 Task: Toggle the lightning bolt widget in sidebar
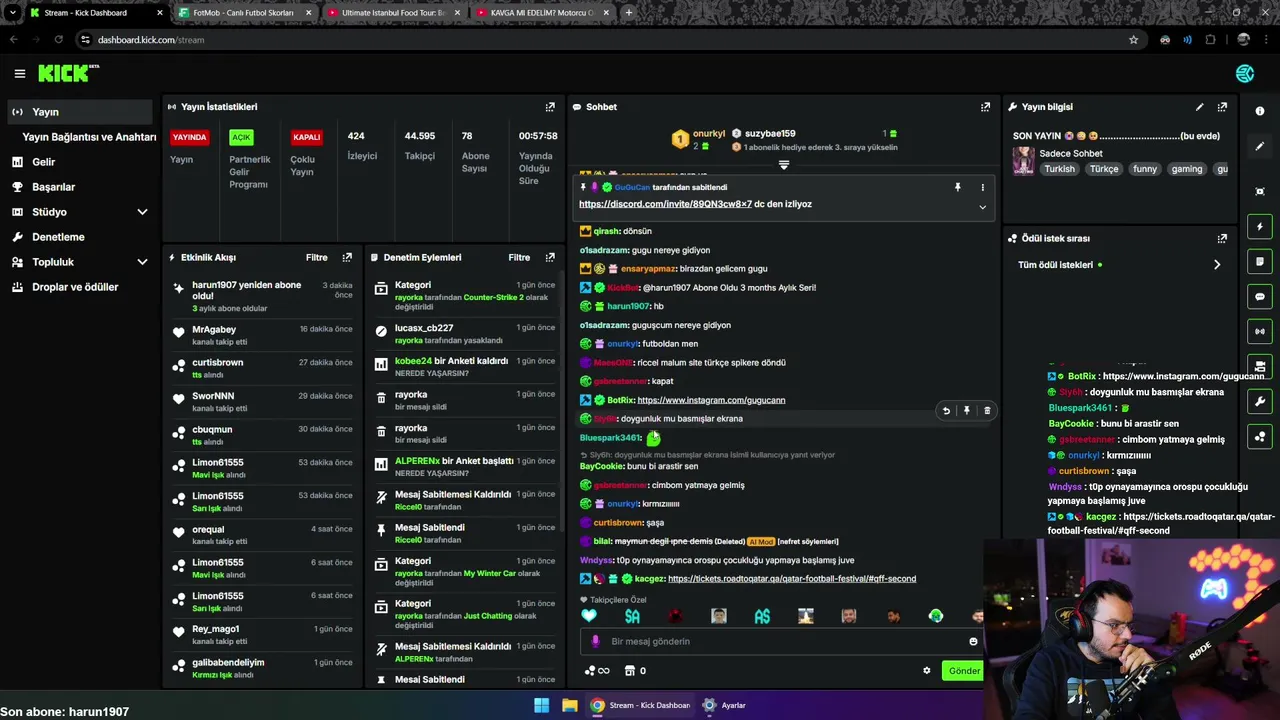1260,227
